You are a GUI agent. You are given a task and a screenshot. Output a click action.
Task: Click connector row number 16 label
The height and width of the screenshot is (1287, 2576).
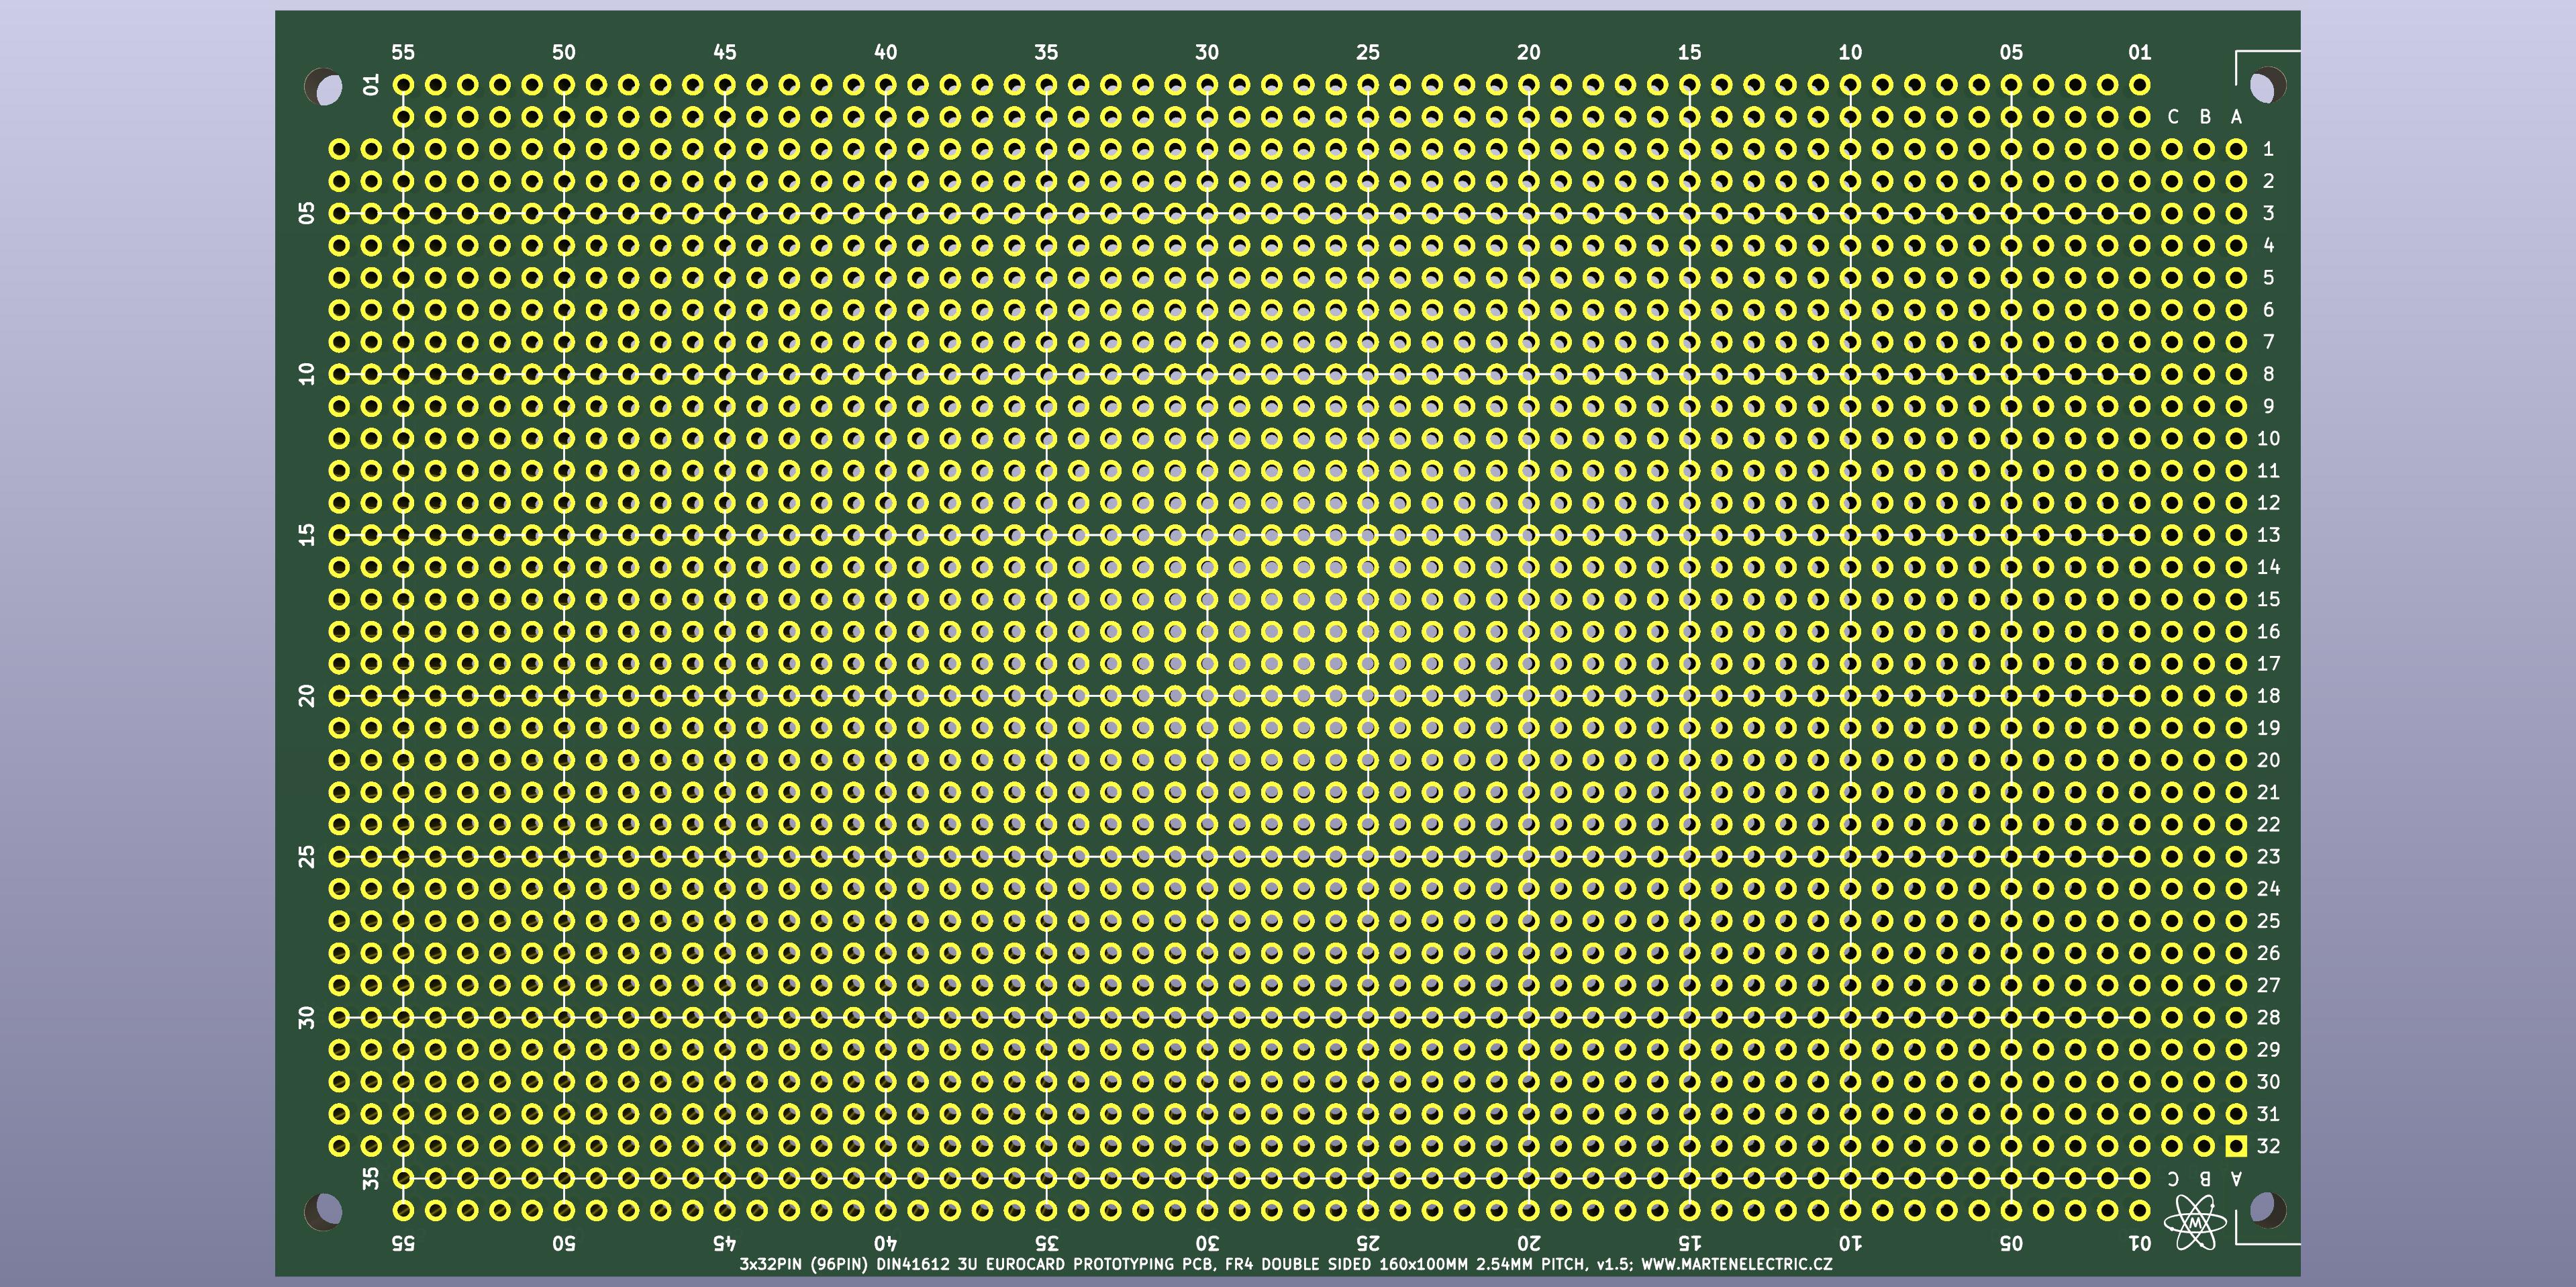coord(2268,631)
